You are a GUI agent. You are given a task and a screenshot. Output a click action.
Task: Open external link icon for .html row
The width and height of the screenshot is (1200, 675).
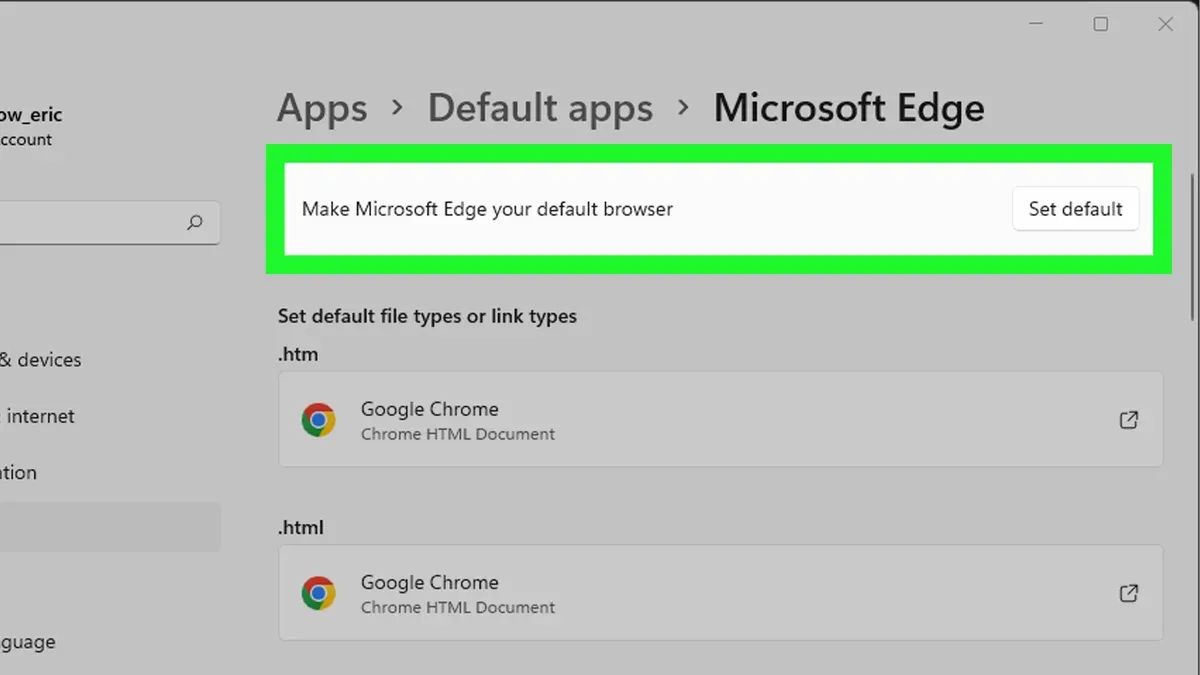(1128, 593)
